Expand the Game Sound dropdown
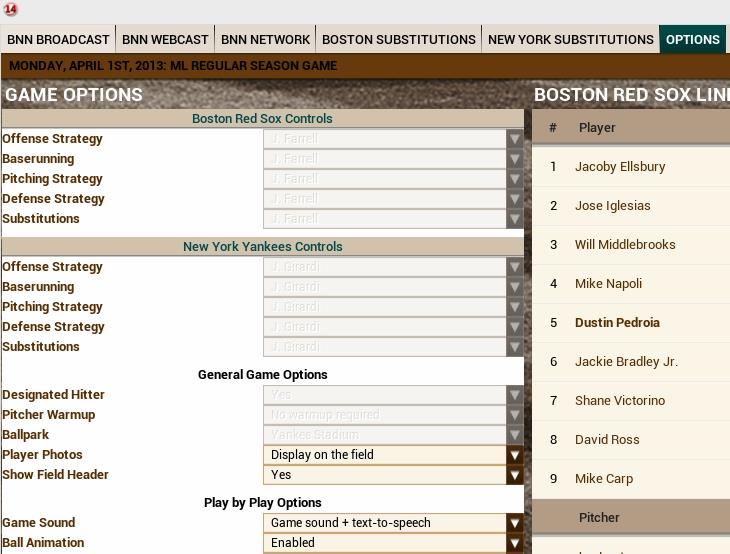 click(515, 523)
